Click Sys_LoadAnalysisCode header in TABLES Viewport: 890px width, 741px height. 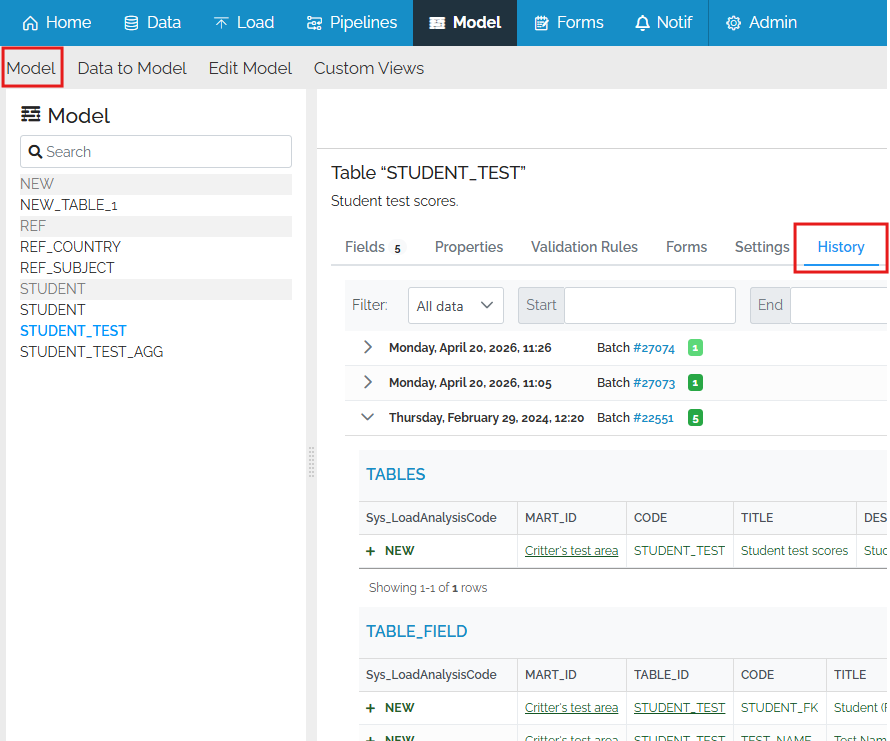[431, 518]
